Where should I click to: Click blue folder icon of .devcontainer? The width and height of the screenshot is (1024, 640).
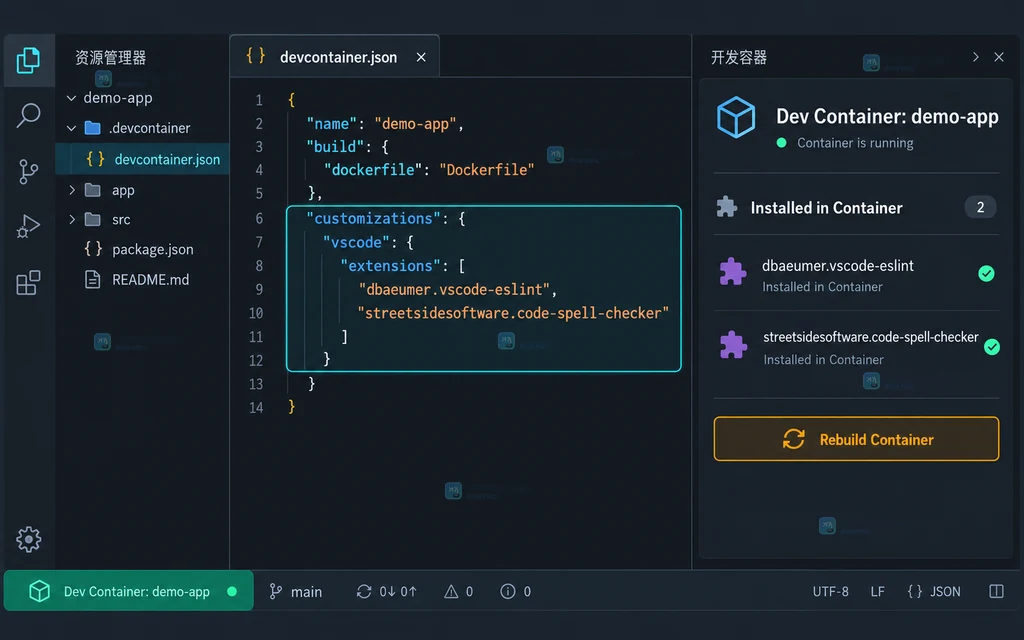93,128
